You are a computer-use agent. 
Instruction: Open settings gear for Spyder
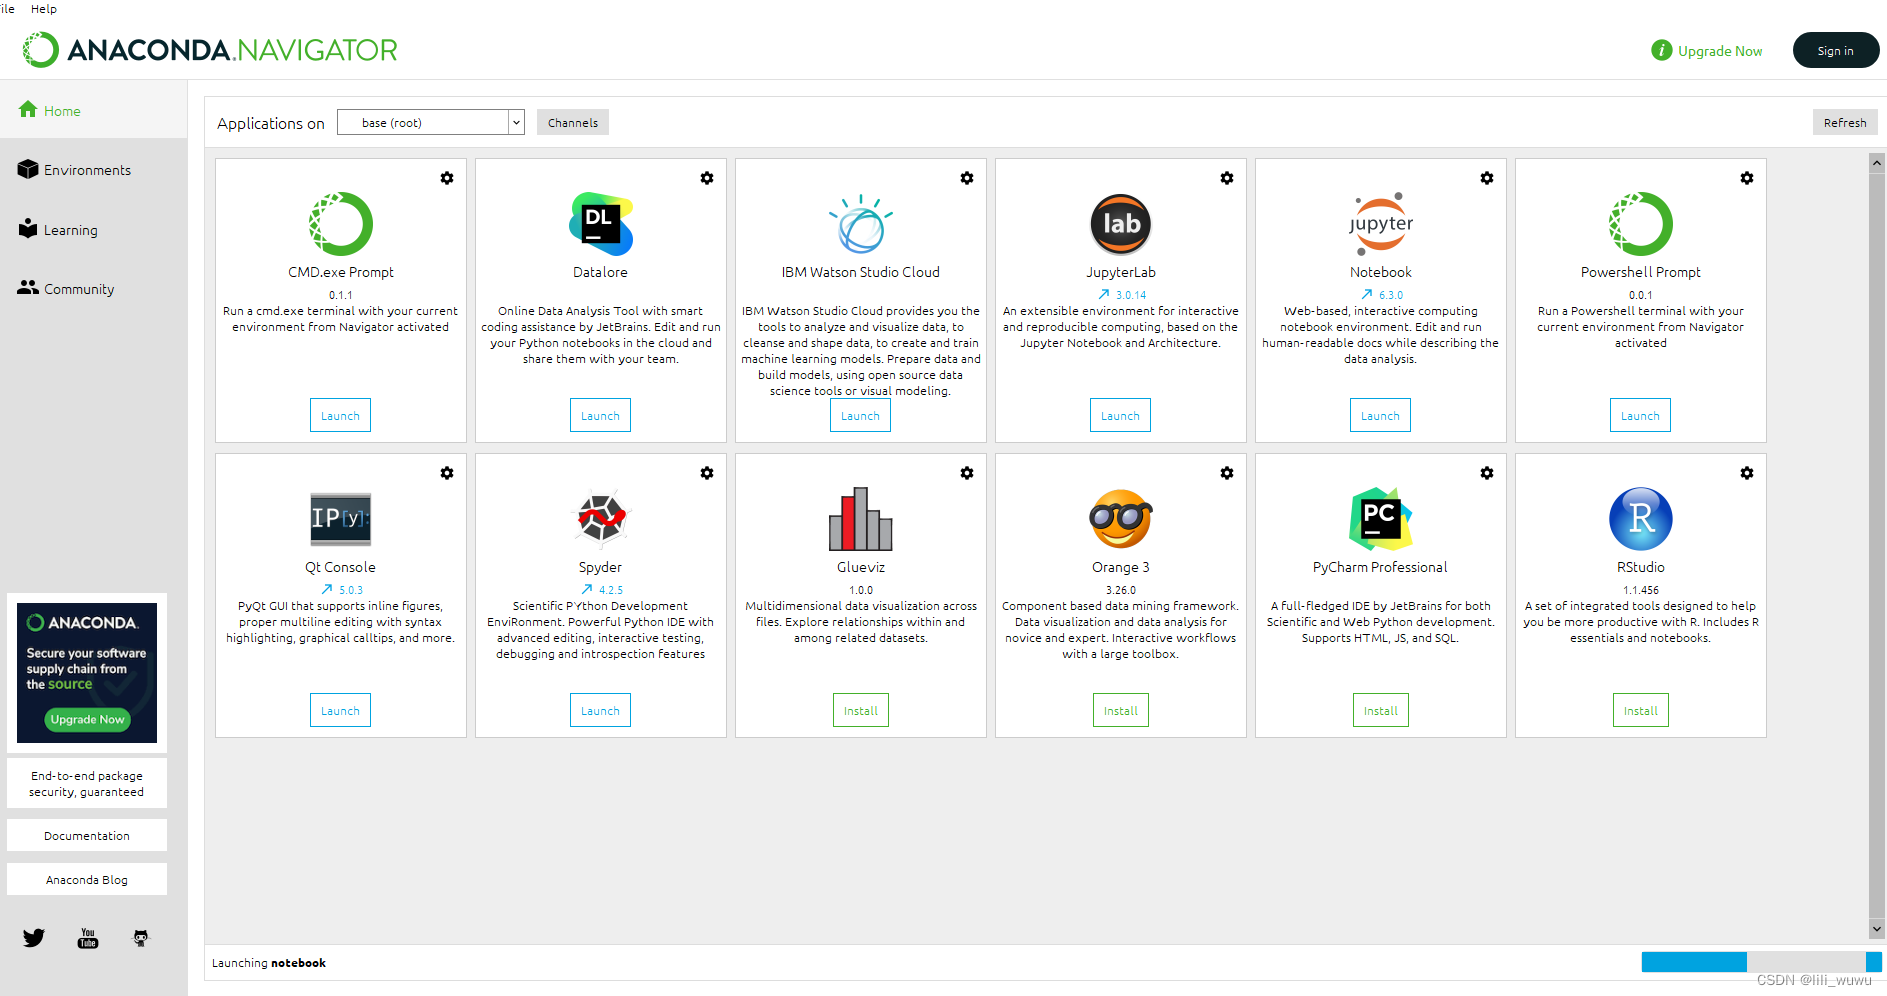(707, 473)
